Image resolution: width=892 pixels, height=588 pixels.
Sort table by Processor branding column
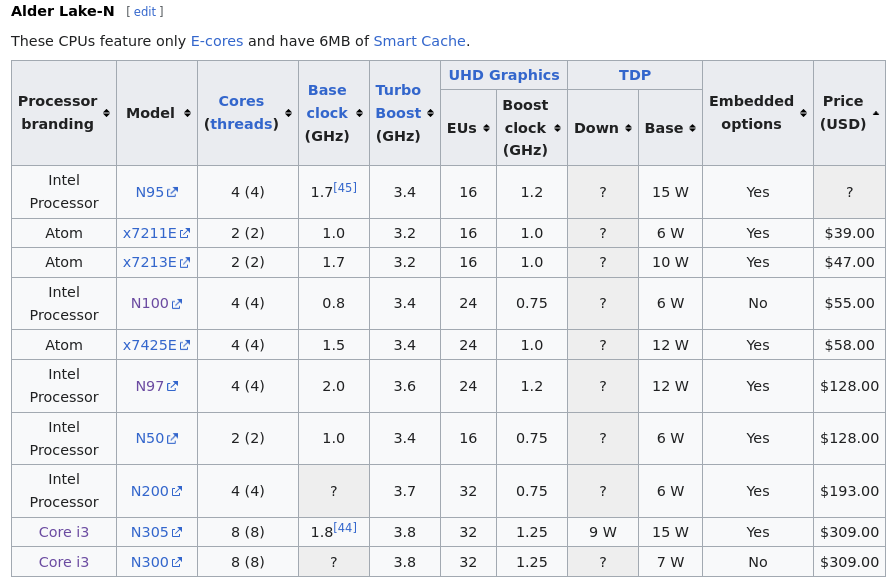(106, 113)
